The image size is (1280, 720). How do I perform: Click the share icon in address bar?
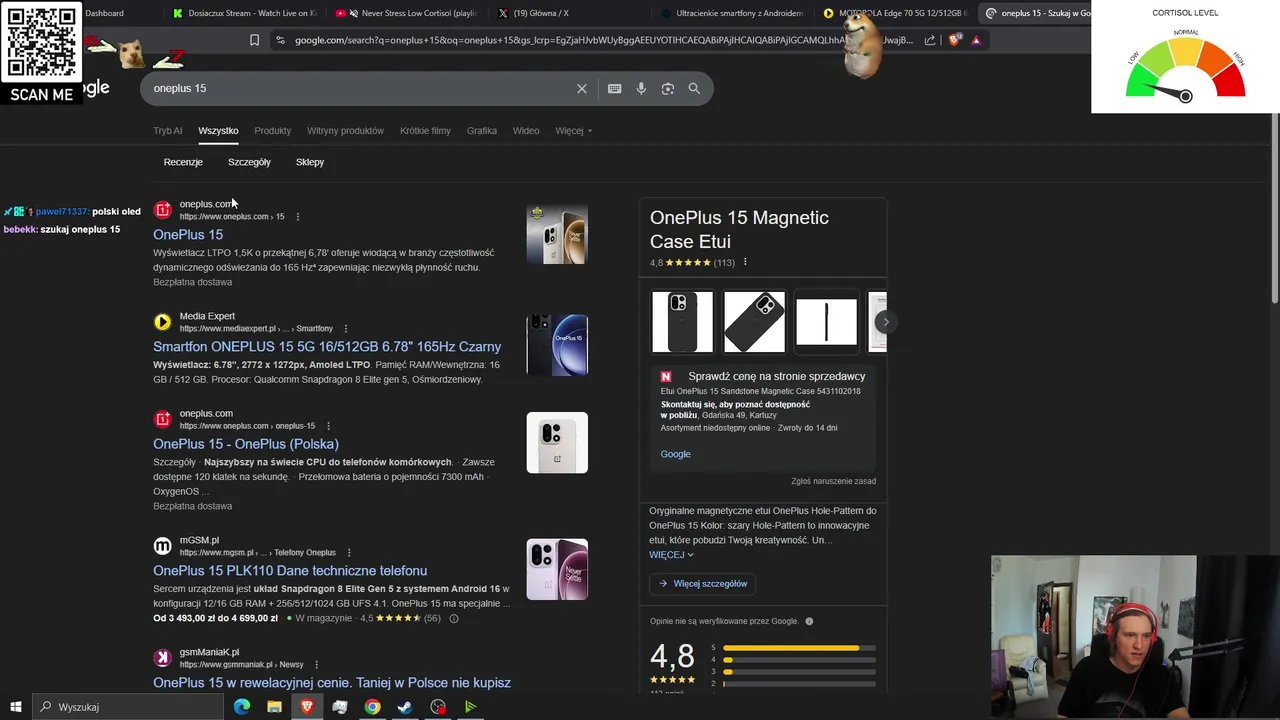click(930, 40)
